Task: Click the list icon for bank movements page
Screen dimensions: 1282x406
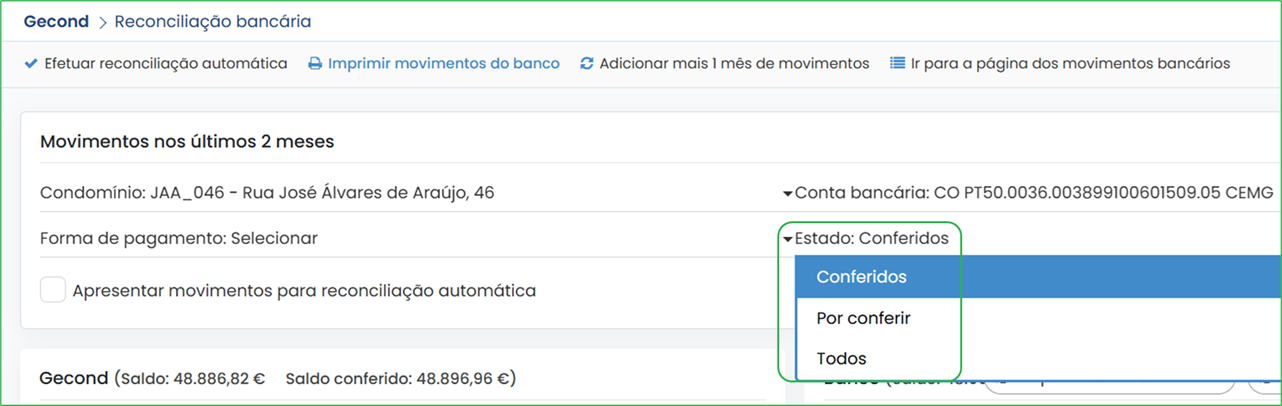Action: pyautogui.click(x=897, y=63)
